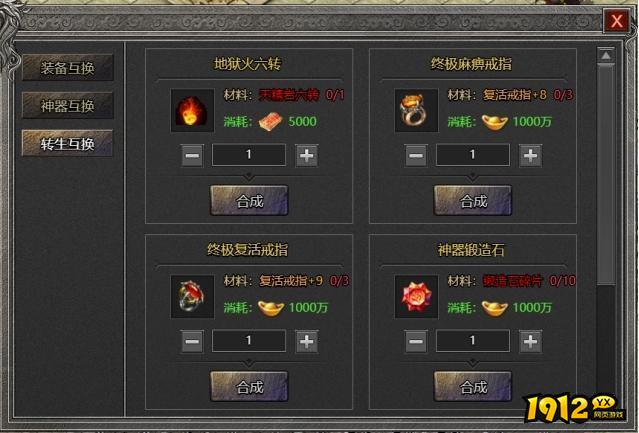The height and width of the screenshot is (433, 639).
Task: Click the gold ingot icon under 神器锻造石
Action: point(495,308)
